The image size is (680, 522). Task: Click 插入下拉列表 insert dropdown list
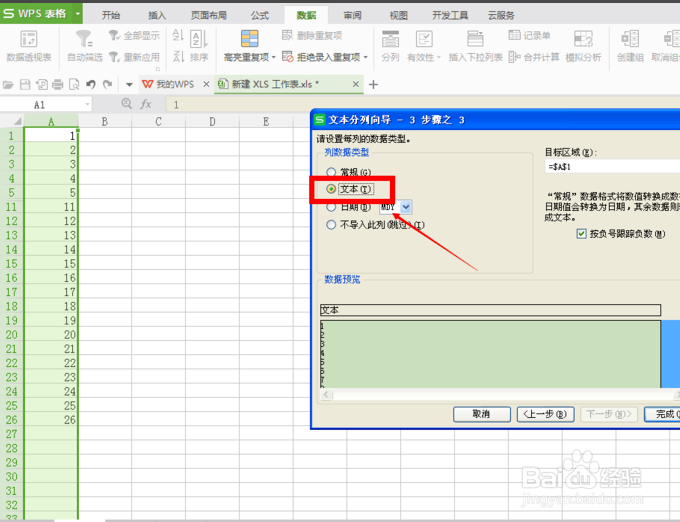pos(475,46)
